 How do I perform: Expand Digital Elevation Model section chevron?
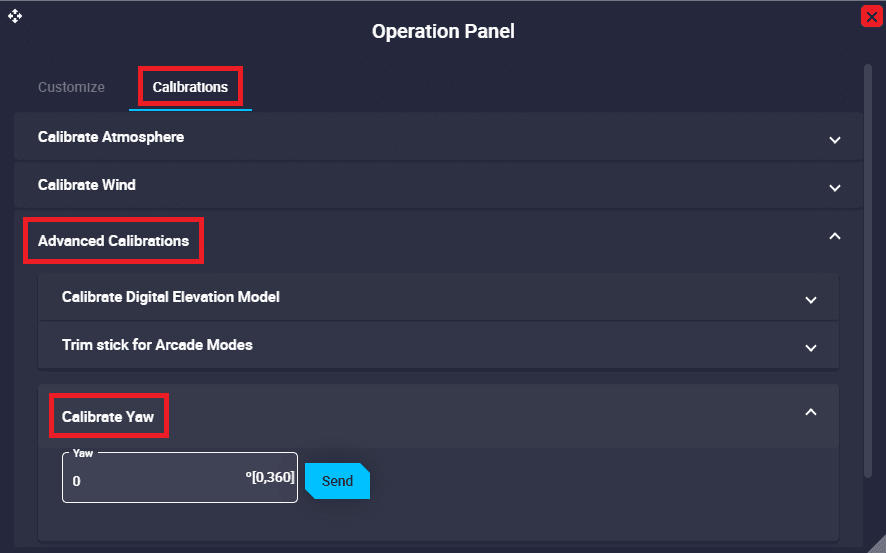(811, 299)
